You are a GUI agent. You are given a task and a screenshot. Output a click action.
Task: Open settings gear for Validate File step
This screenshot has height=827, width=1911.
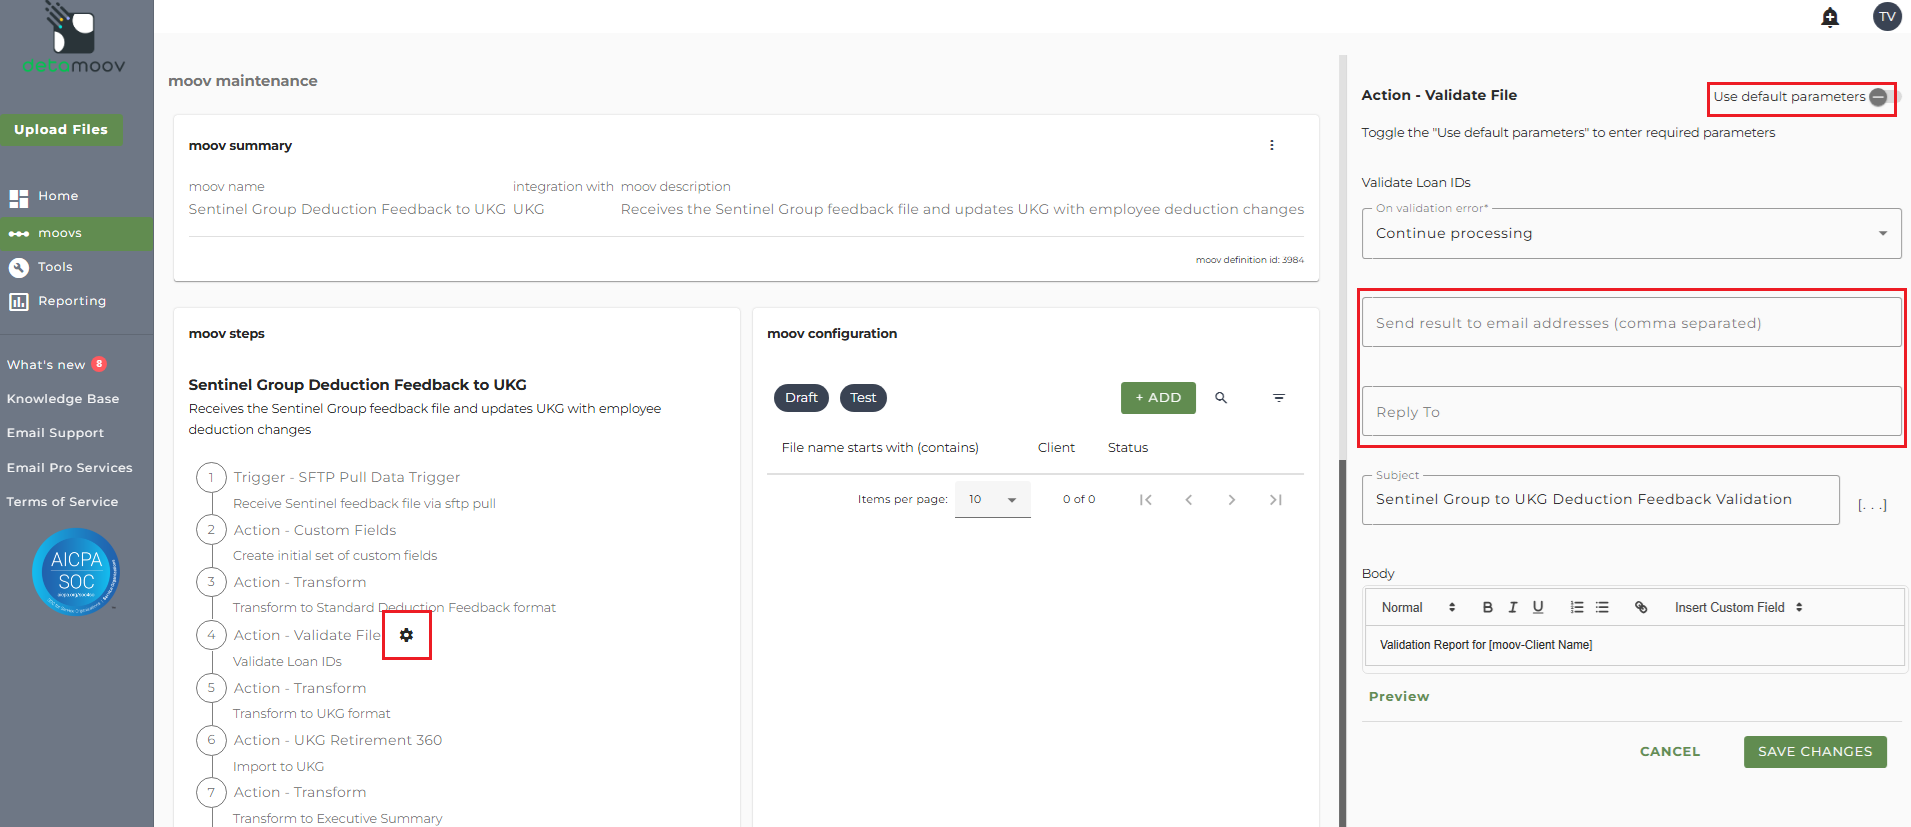pyautogui.click(x=406, y=635)
